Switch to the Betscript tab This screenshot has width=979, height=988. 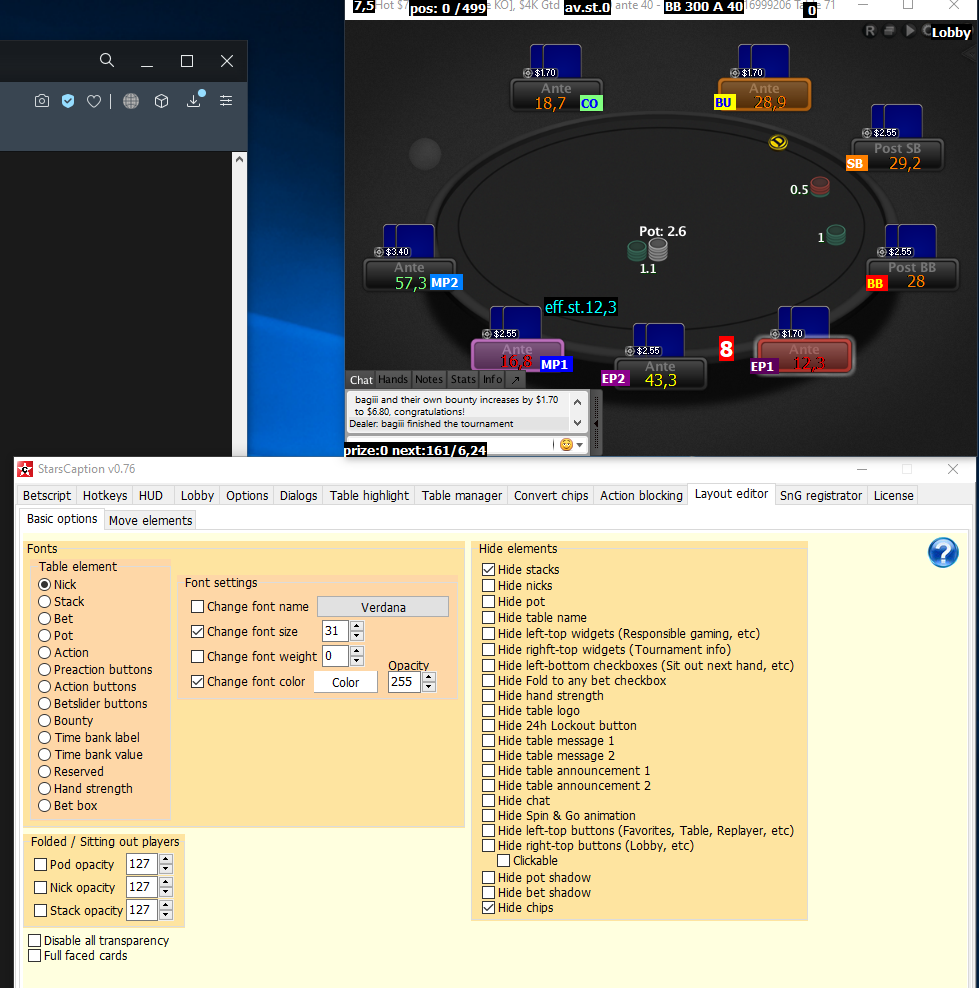pyautogui.click(x=47, y=495)
